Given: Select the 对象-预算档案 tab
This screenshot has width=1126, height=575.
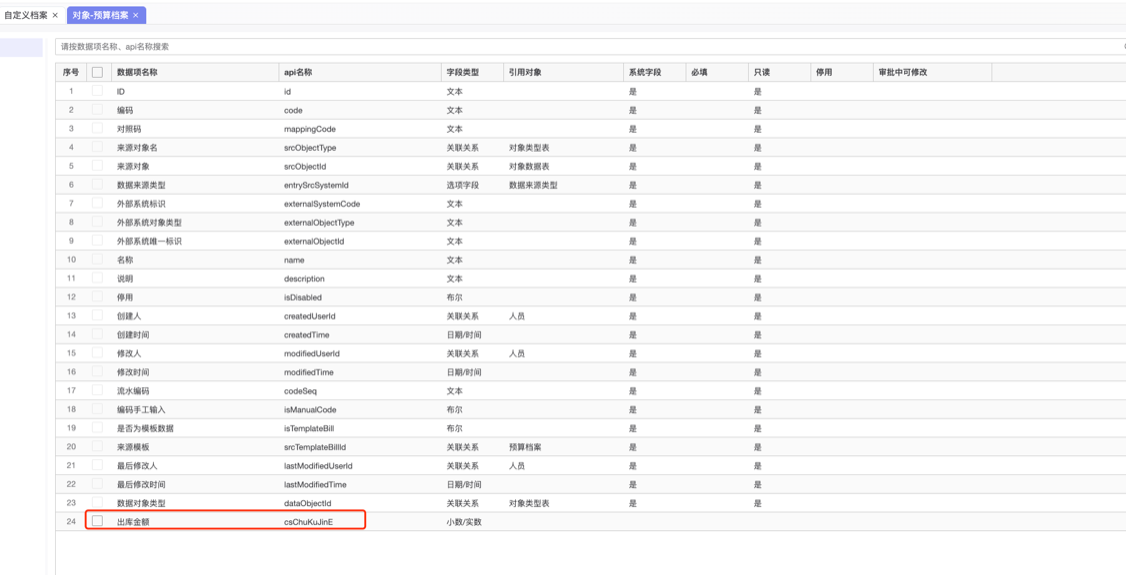Looking at the screenshot, I should click(100, 16).
